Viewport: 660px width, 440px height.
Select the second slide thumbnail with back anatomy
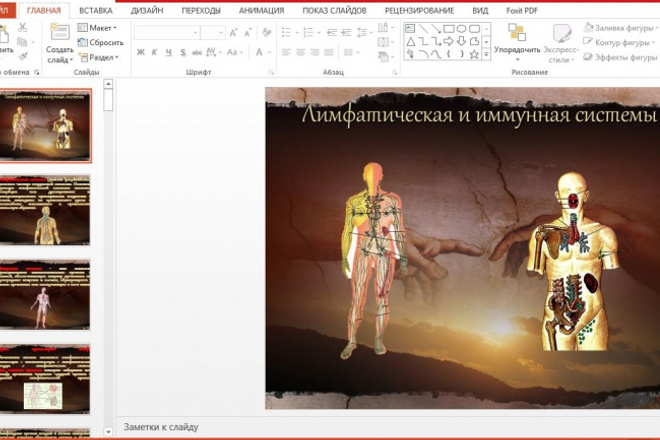45,210
